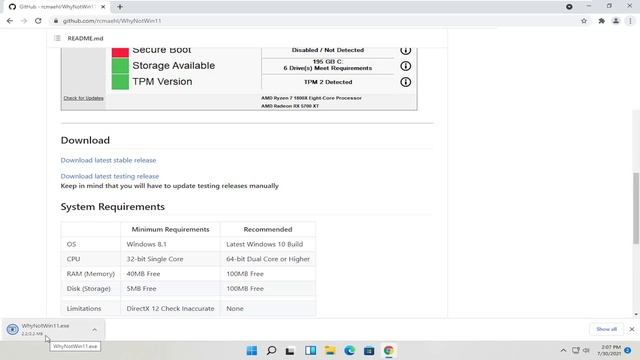The width and height of the screenshot is (640, 360).
Task: Open the Windows Start menu
Action: [252, 351]
